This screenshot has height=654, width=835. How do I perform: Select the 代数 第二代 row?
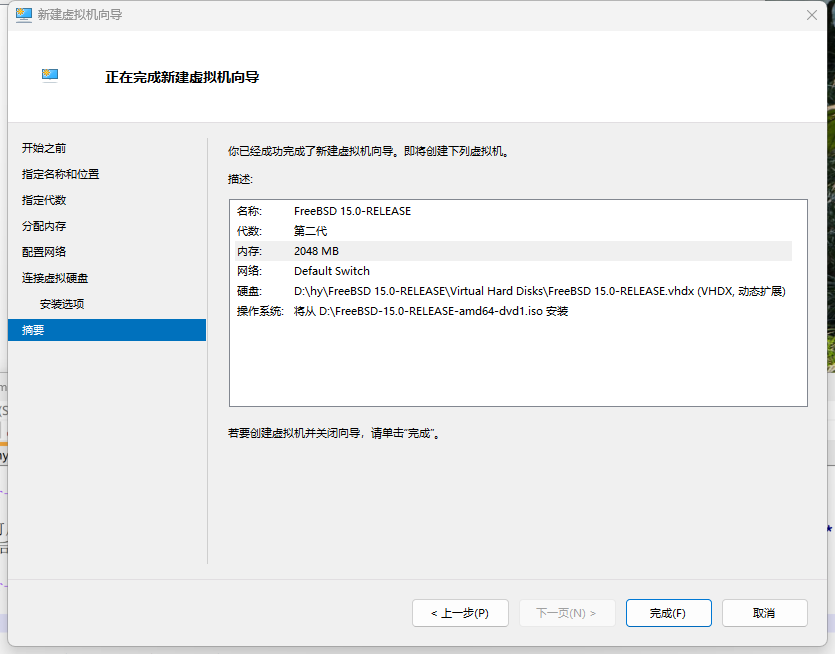[513, 231]
